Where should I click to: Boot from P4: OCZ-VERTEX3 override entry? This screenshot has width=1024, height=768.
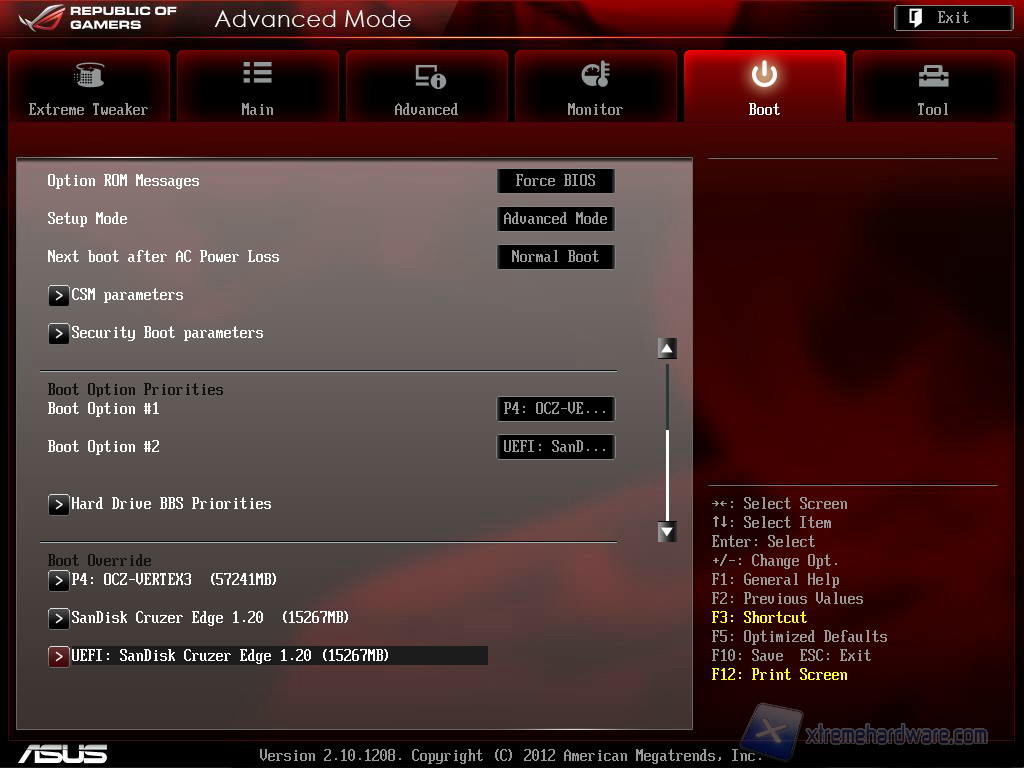(173, 580)
